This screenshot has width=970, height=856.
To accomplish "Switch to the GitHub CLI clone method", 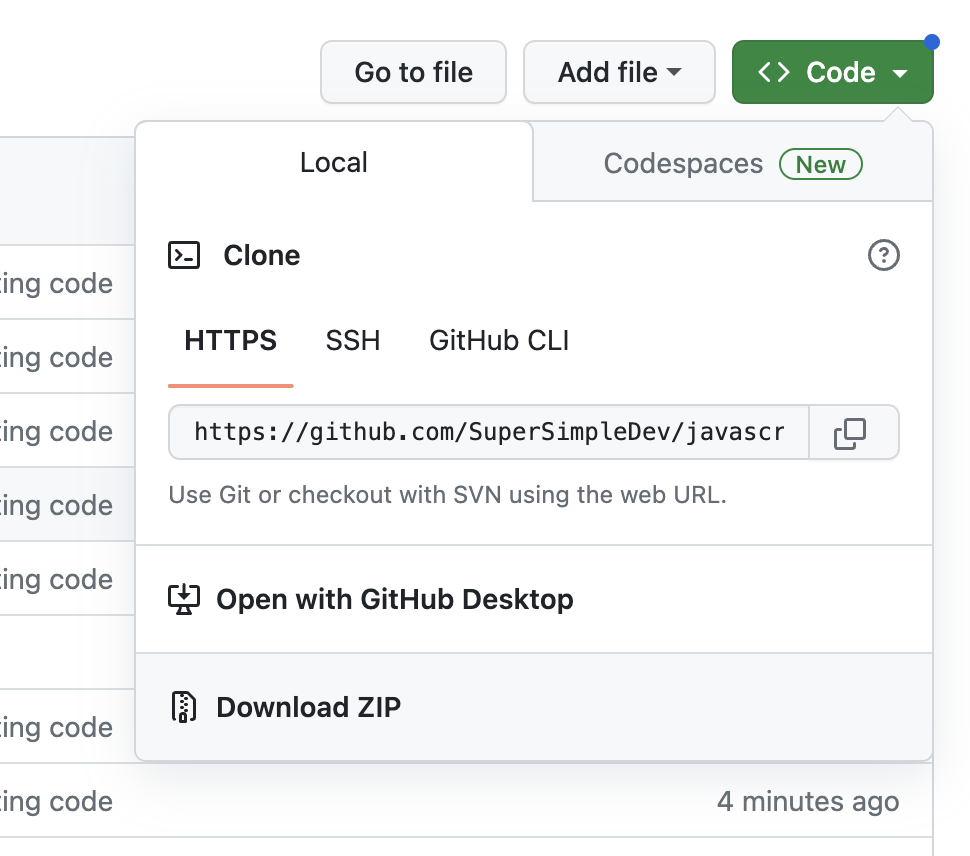I will (498, 340).
